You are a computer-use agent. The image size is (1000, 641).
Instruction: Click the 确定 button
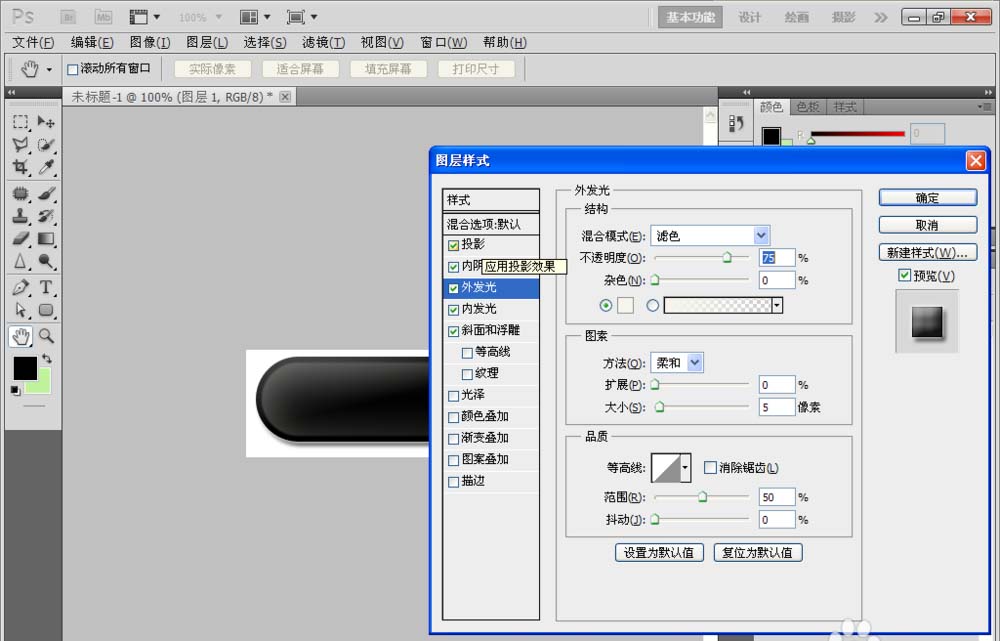tap(927, 197)
